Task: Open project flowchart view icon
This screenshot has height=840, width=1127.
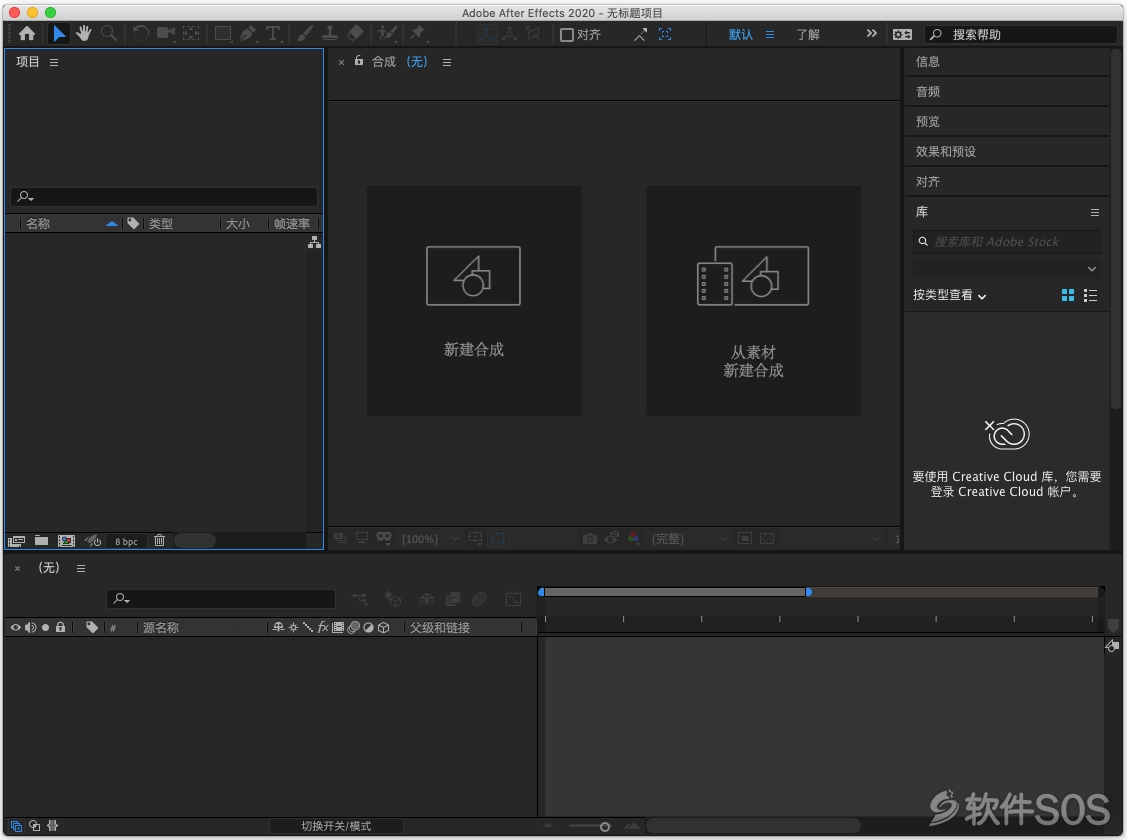Action: [x=314, y=243]
